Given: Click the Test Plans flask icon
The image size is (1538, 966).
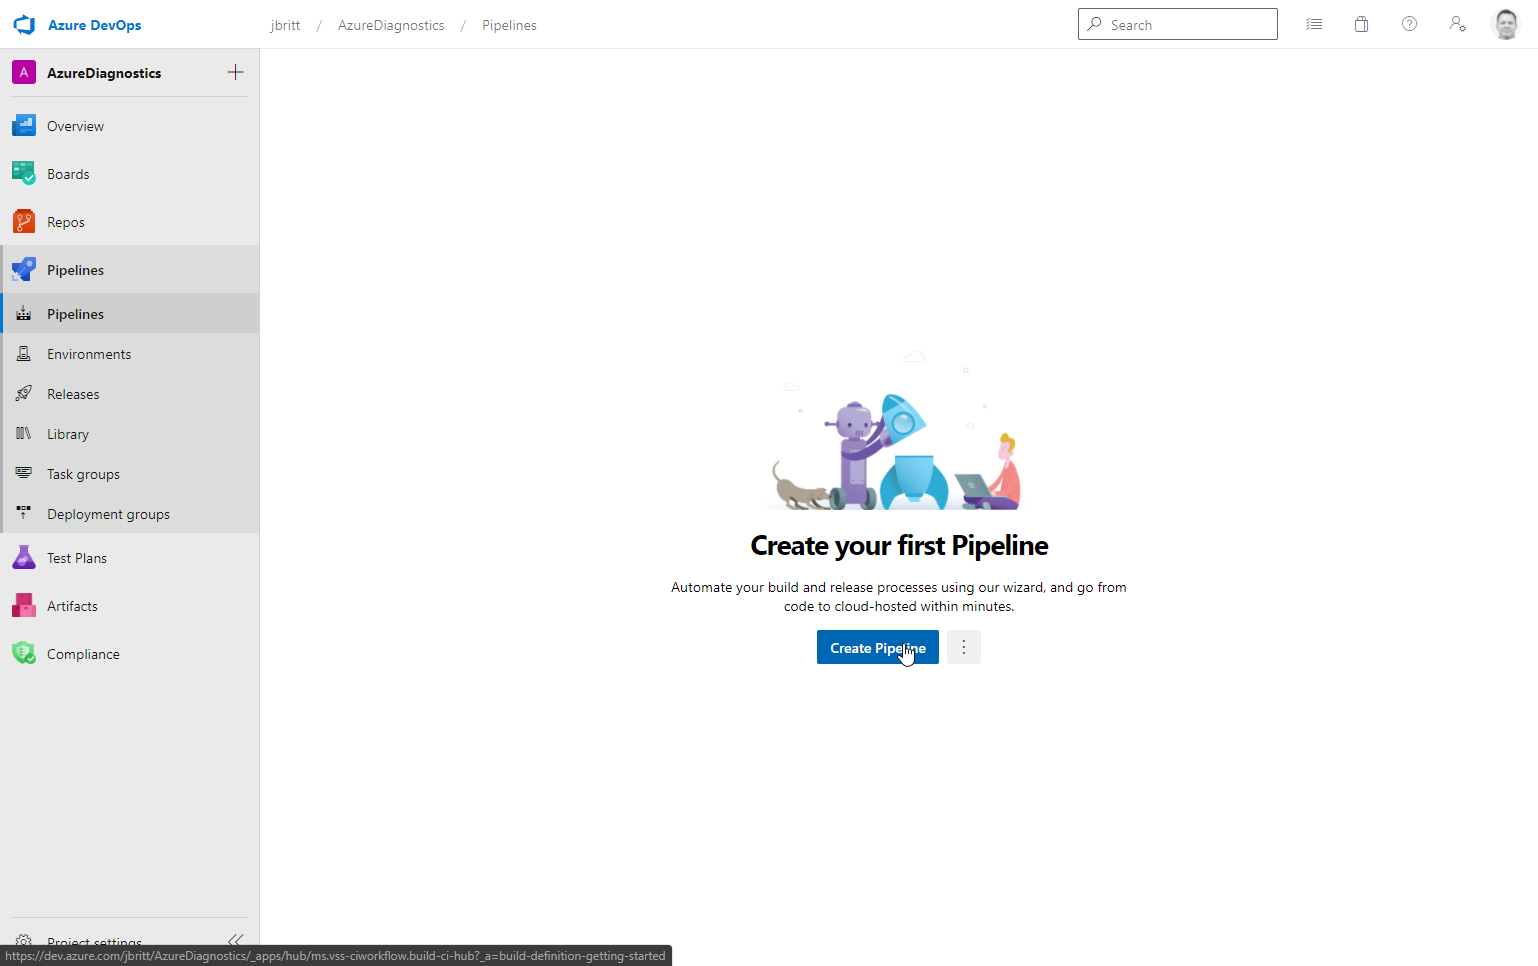Looking at the screenshot, I should pos(24,557).
